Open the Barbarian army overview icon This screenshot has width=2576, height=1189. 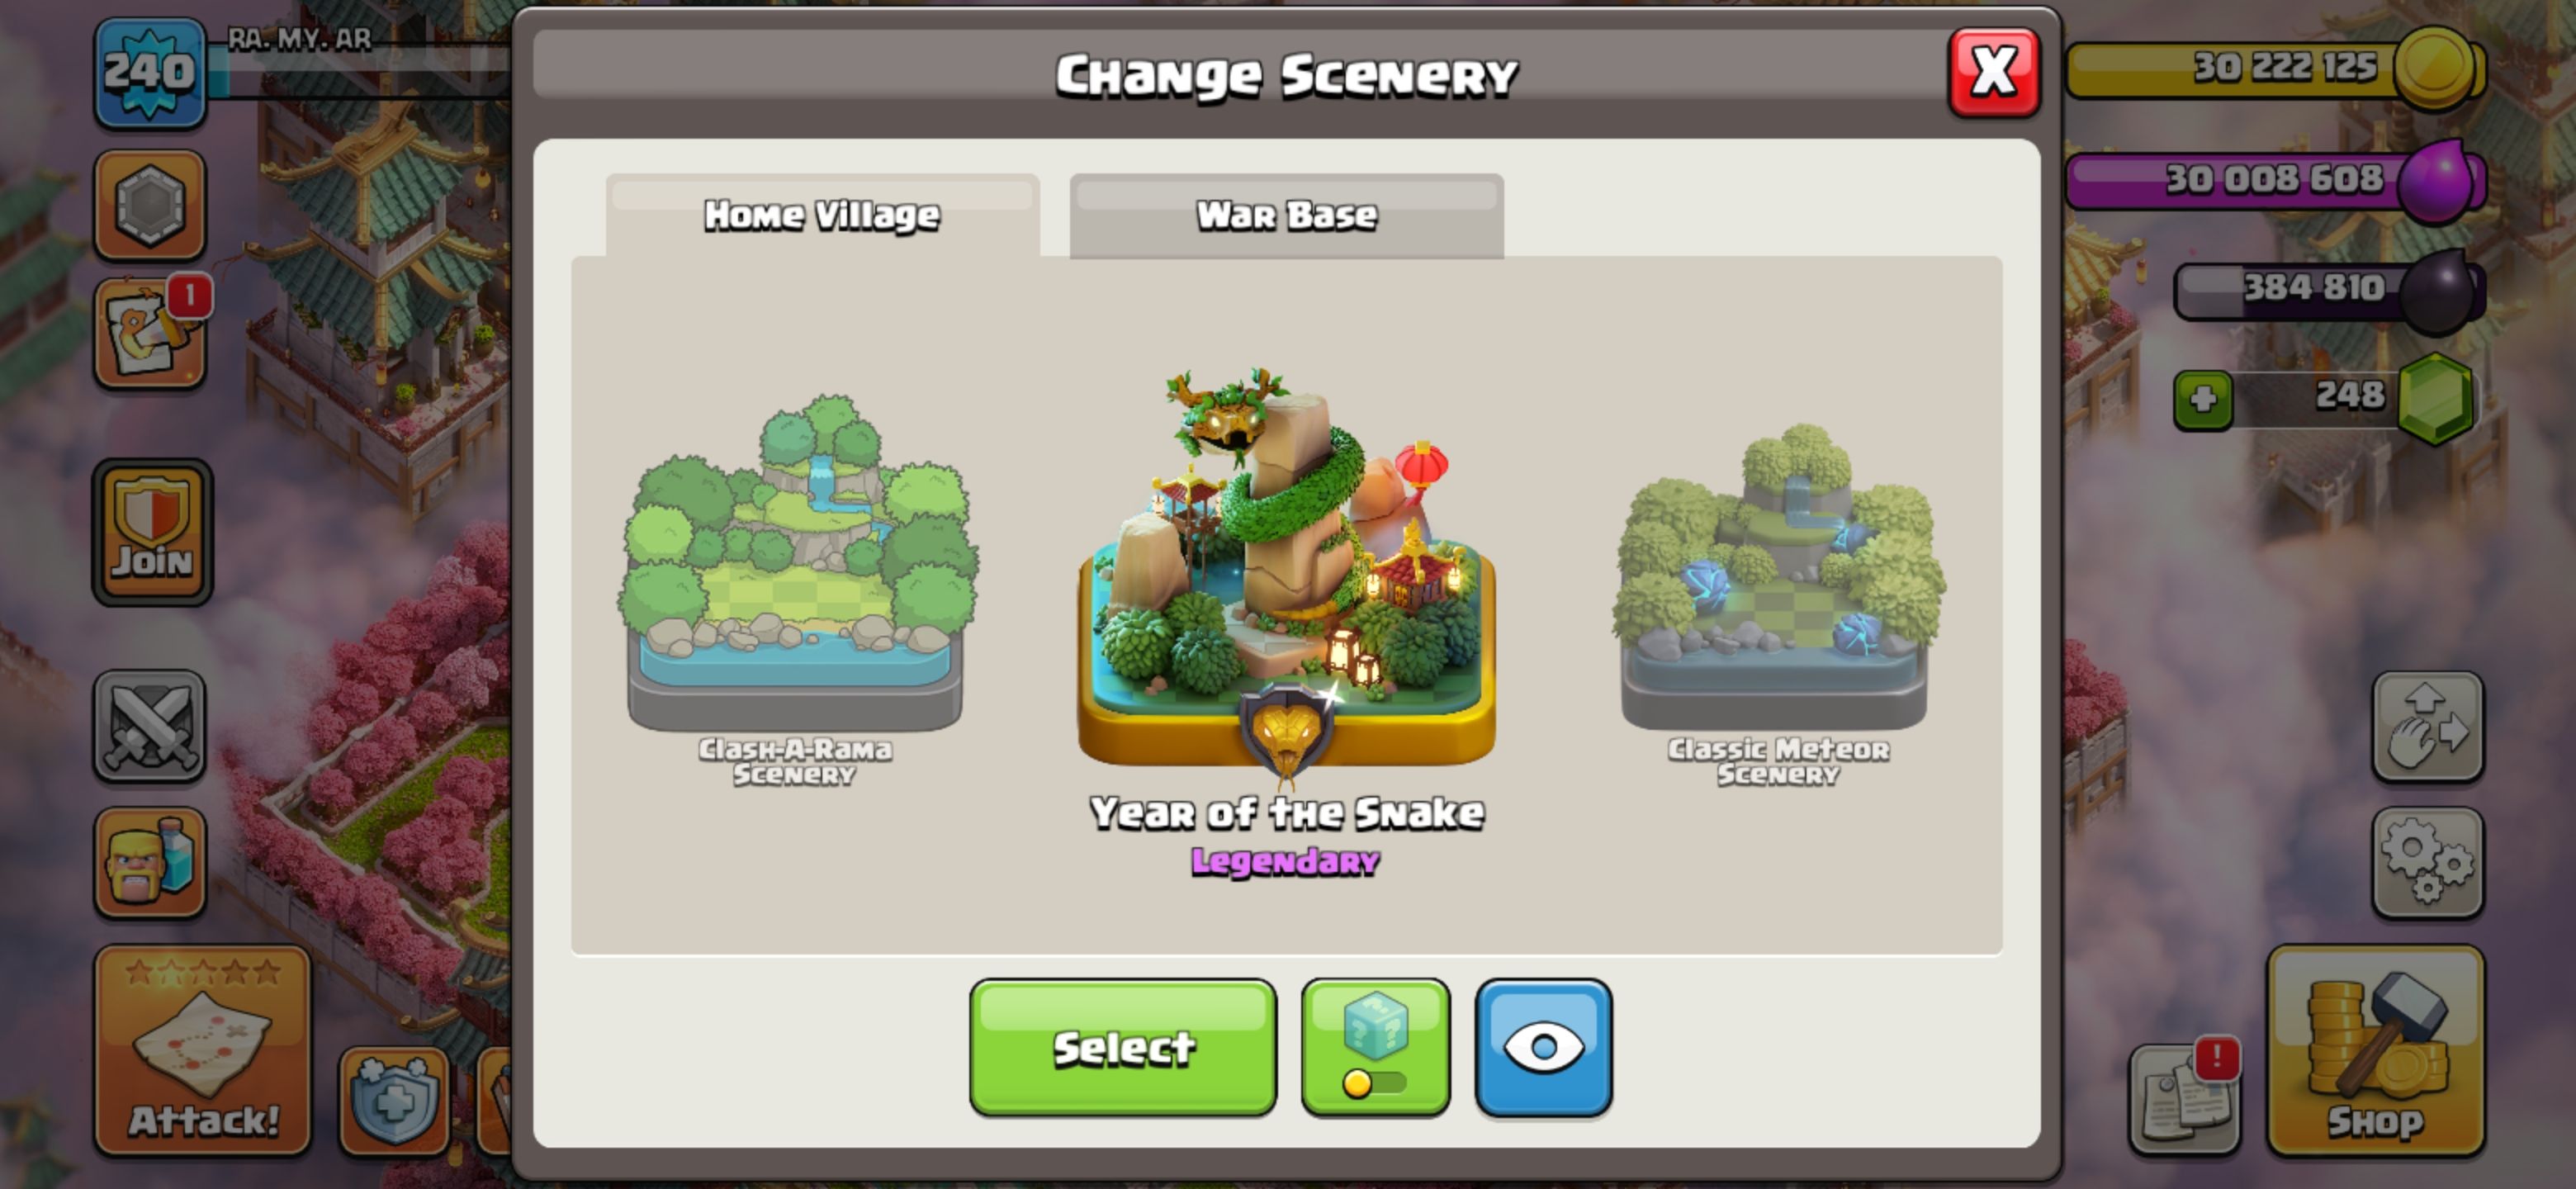tap(150, 862)
